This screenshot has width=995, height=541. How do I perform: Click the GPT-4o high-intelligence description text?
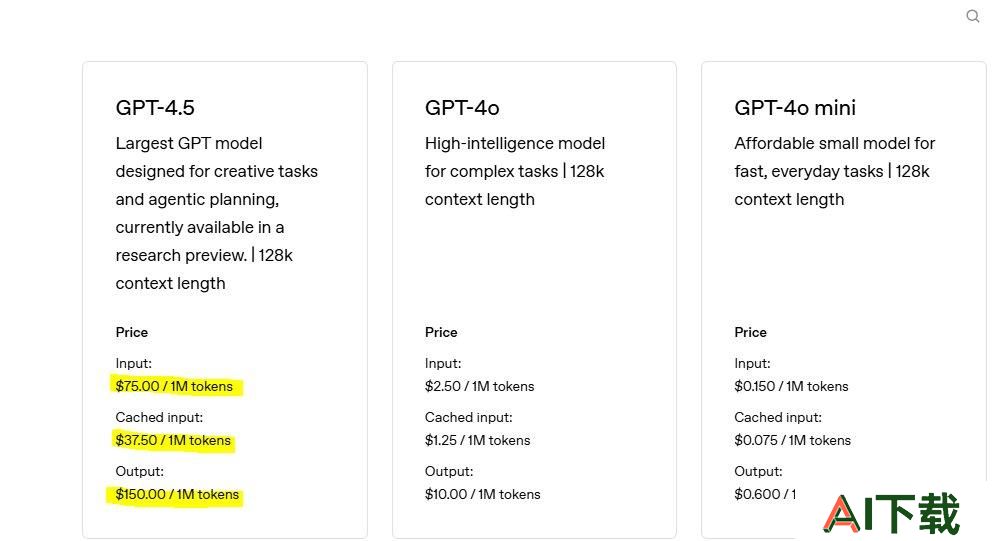[515, 171]
